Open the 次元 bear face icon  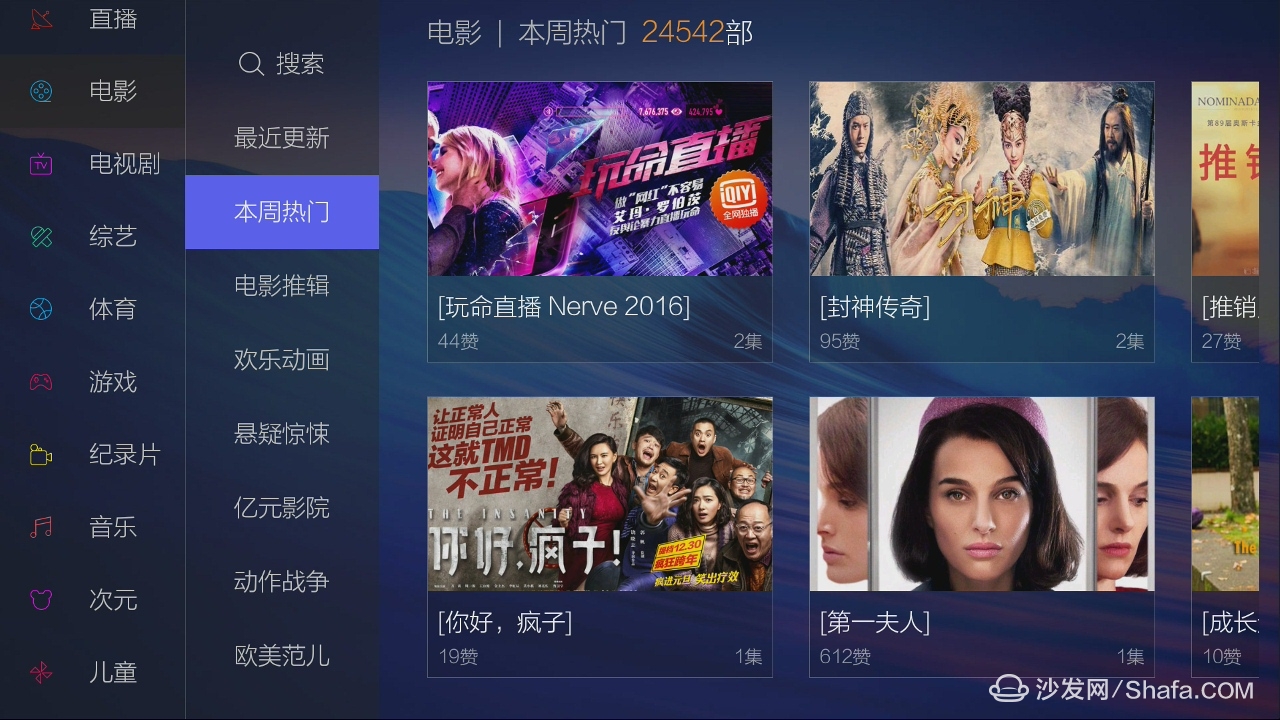(x=41, y=600)
